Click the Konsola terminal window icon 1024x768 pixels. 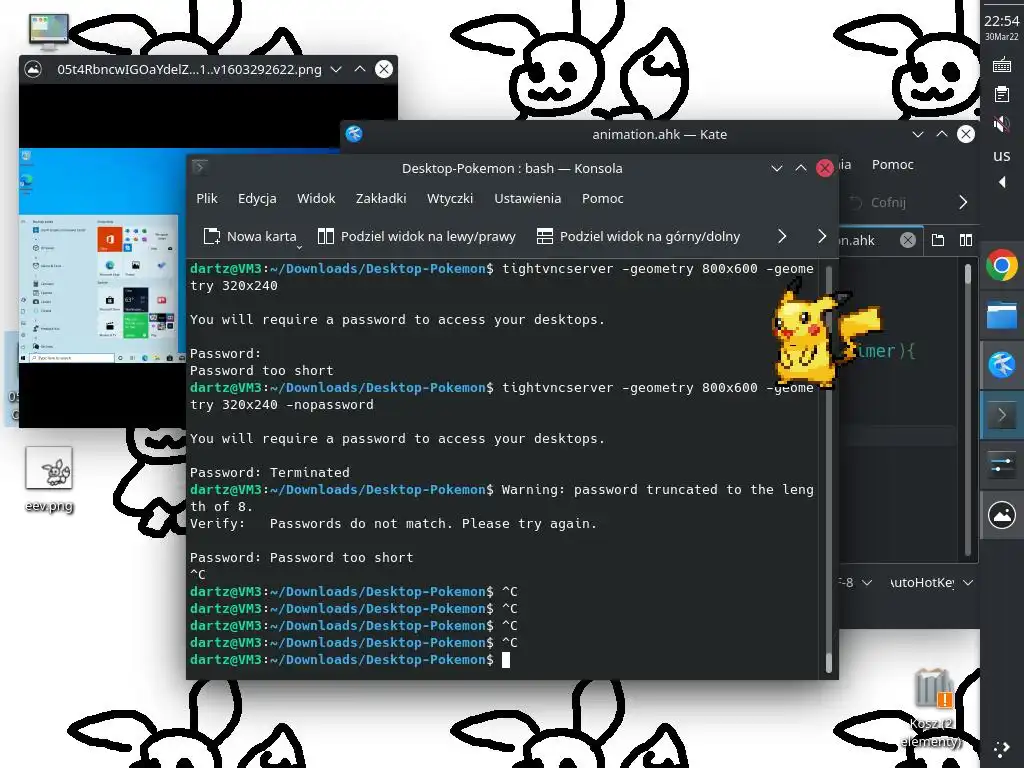[x=200, y=168]
